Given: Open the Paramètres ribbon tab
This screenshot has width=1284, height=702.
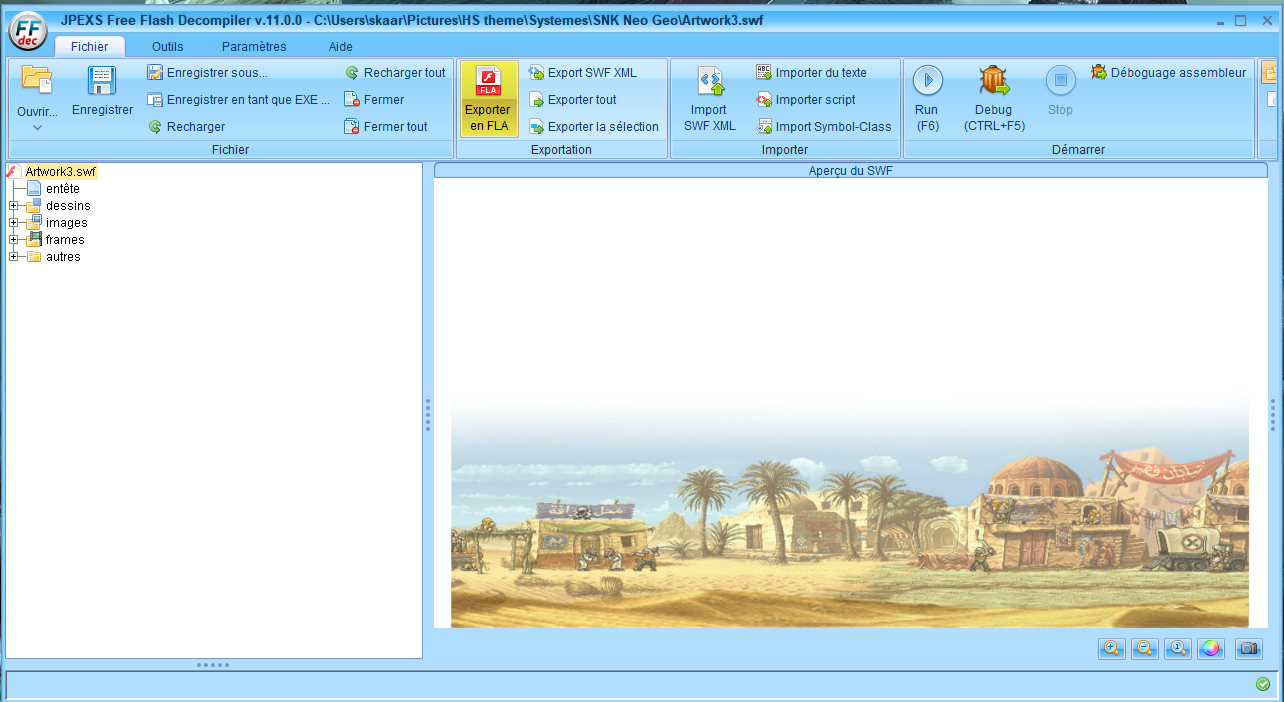Looking at the screenshot, I should tap(254, 47).
